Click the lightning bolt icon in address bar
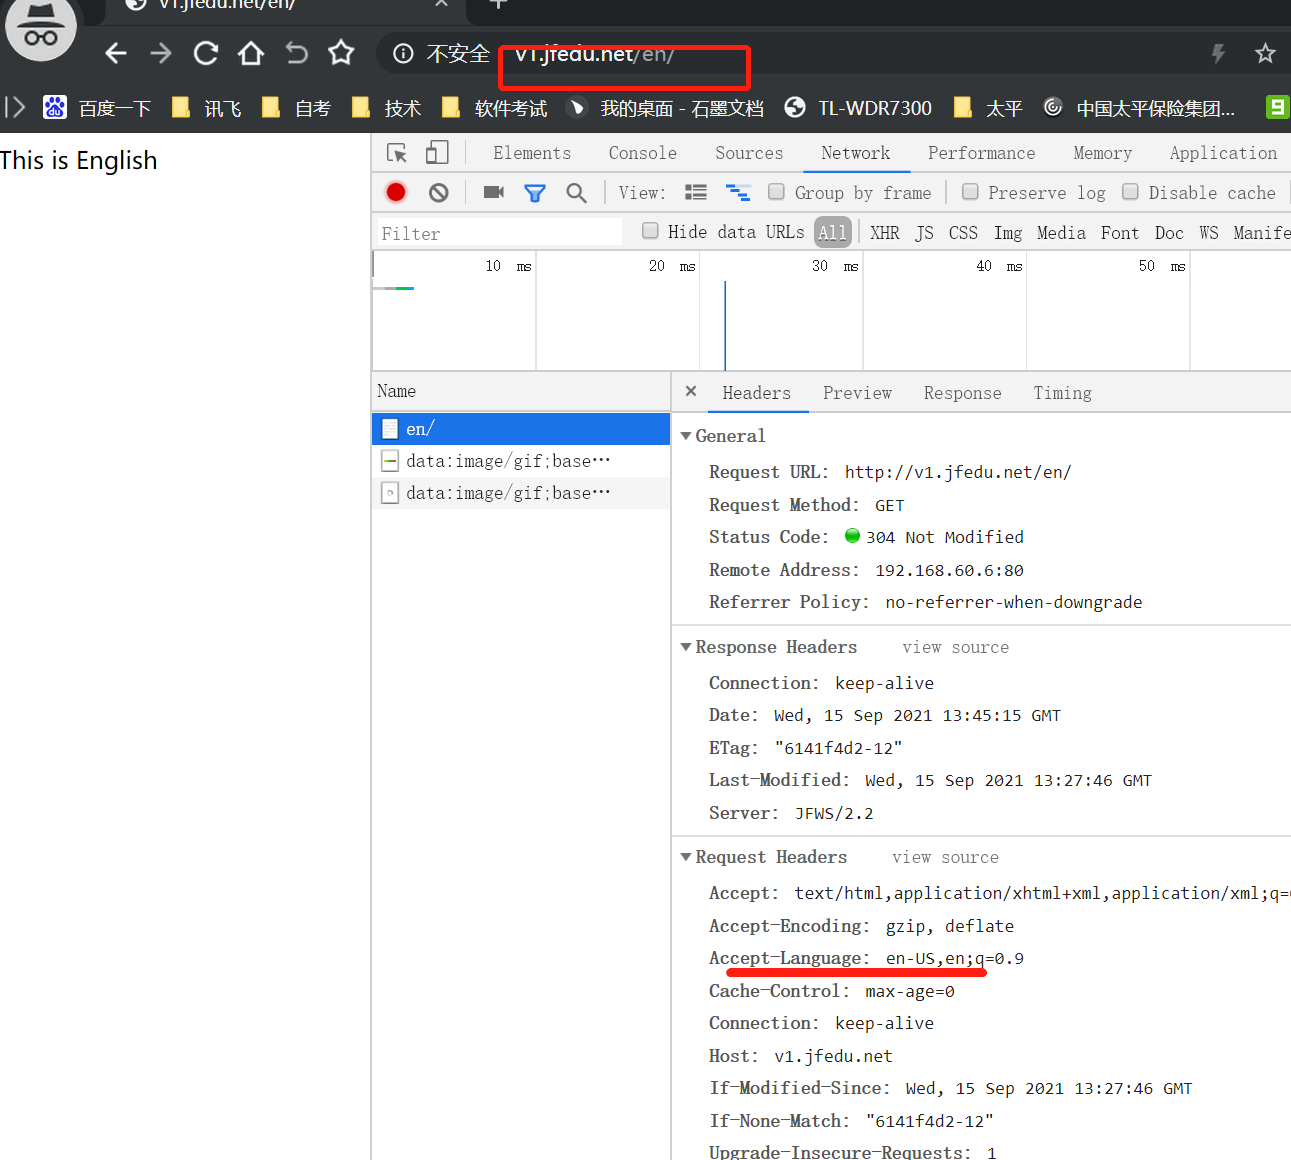The width and height of the screenshot is (1291, 1160). coord(1218,53)
